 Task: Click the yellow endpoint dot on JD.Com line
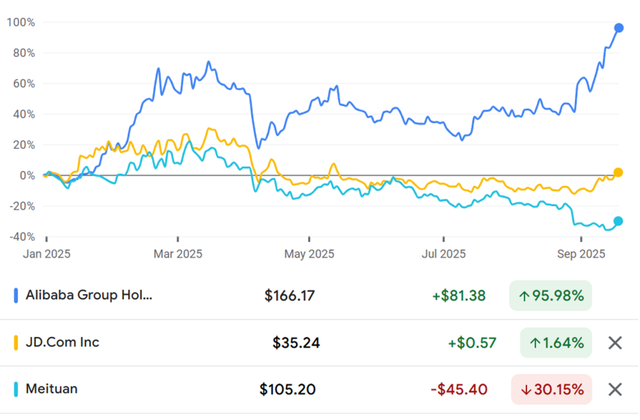(x=618, y=173)
